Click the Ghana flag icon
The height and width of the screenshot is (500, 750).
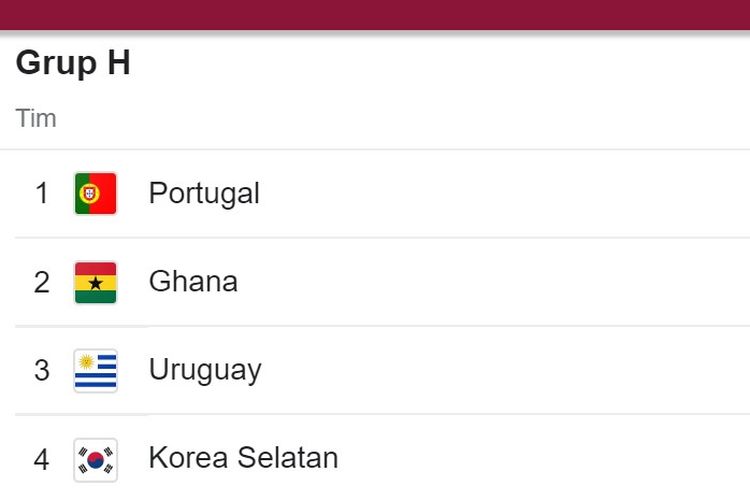coord(96,282)
